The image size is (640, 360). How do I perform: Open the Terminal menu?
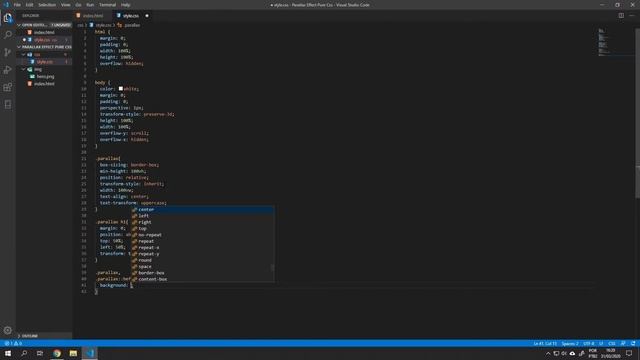(107, 5)
